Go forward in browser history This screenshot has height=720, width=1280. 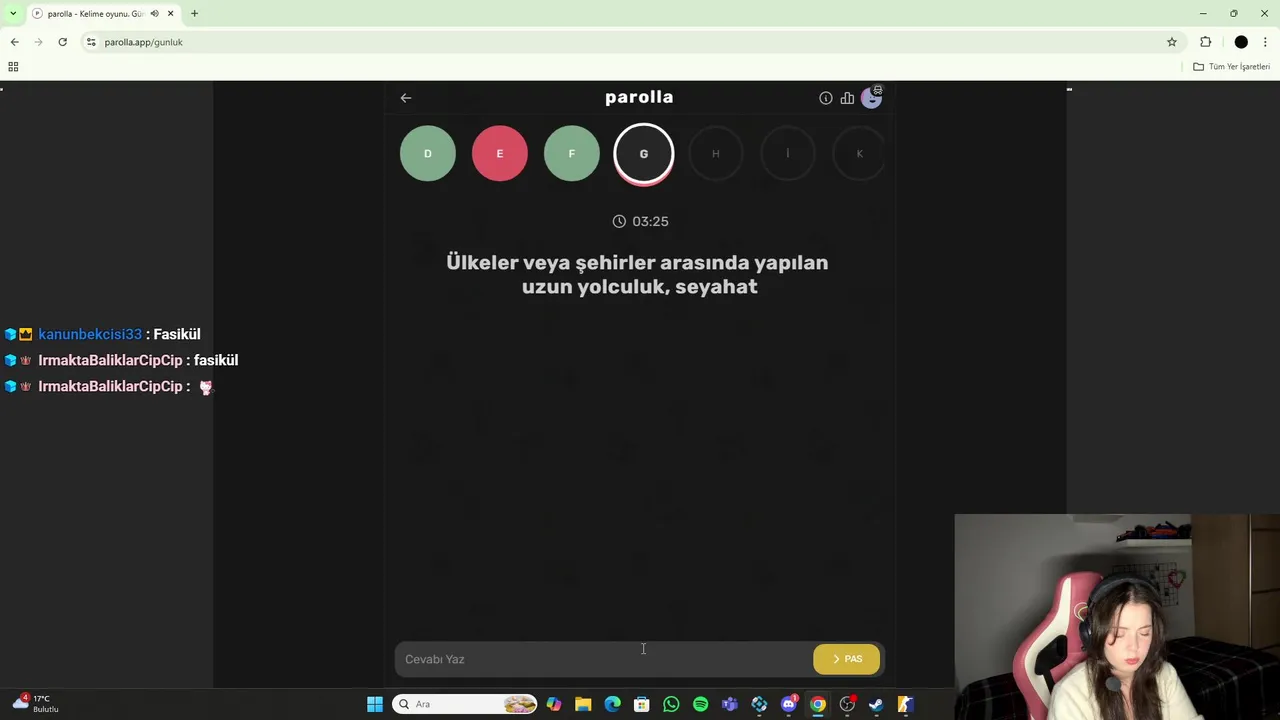(39, 42)
